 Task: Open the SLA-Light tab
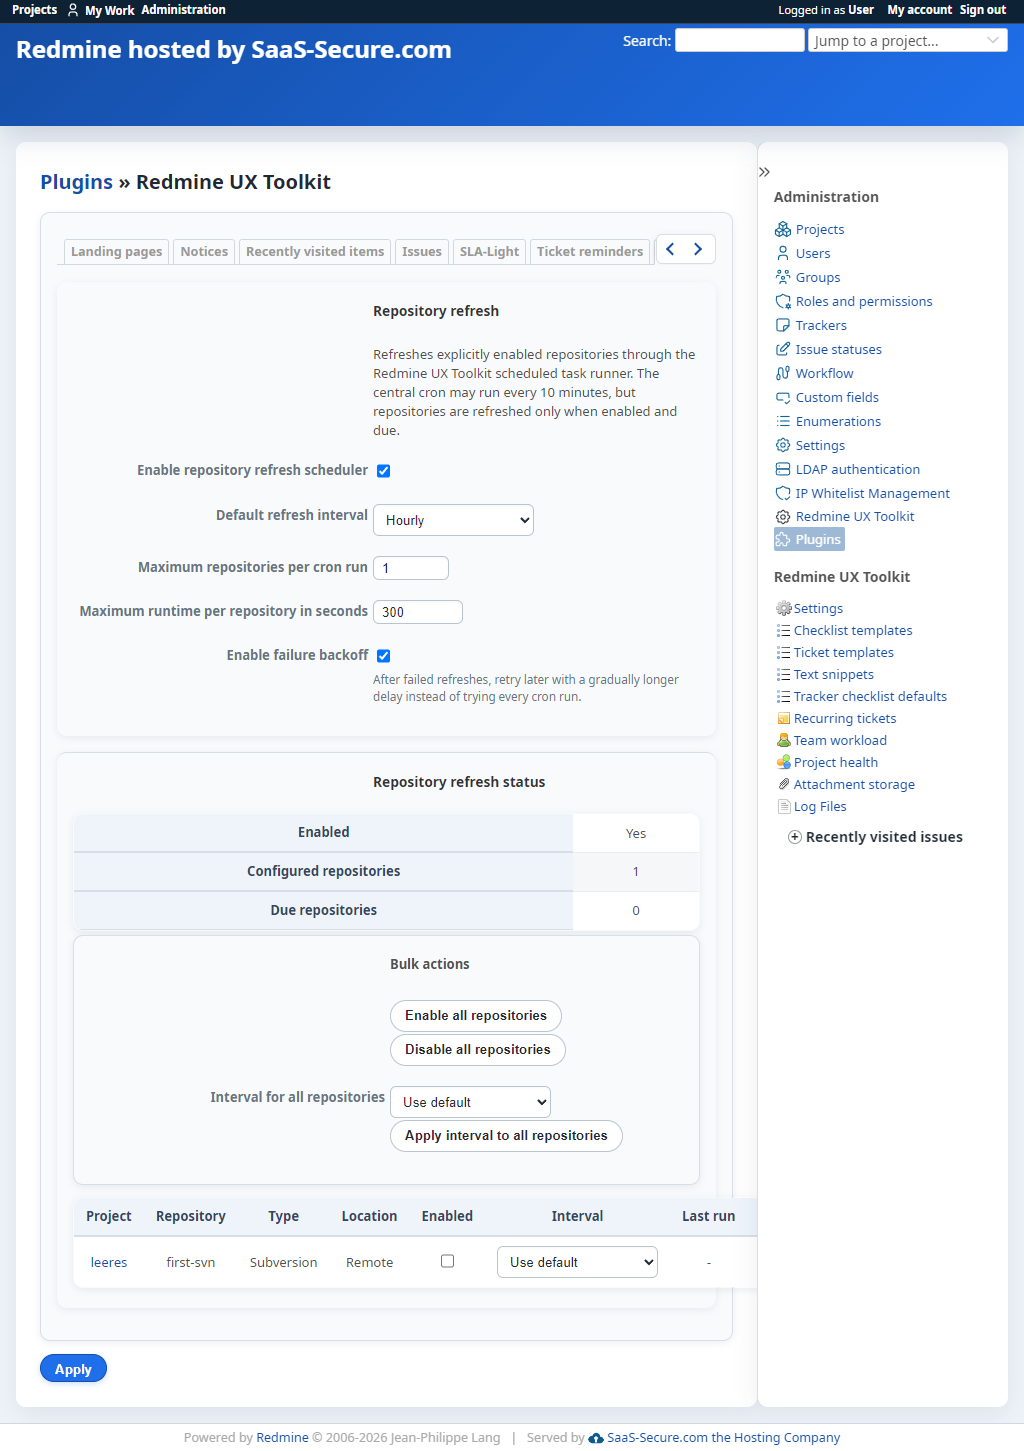click(x=489, y=251)
